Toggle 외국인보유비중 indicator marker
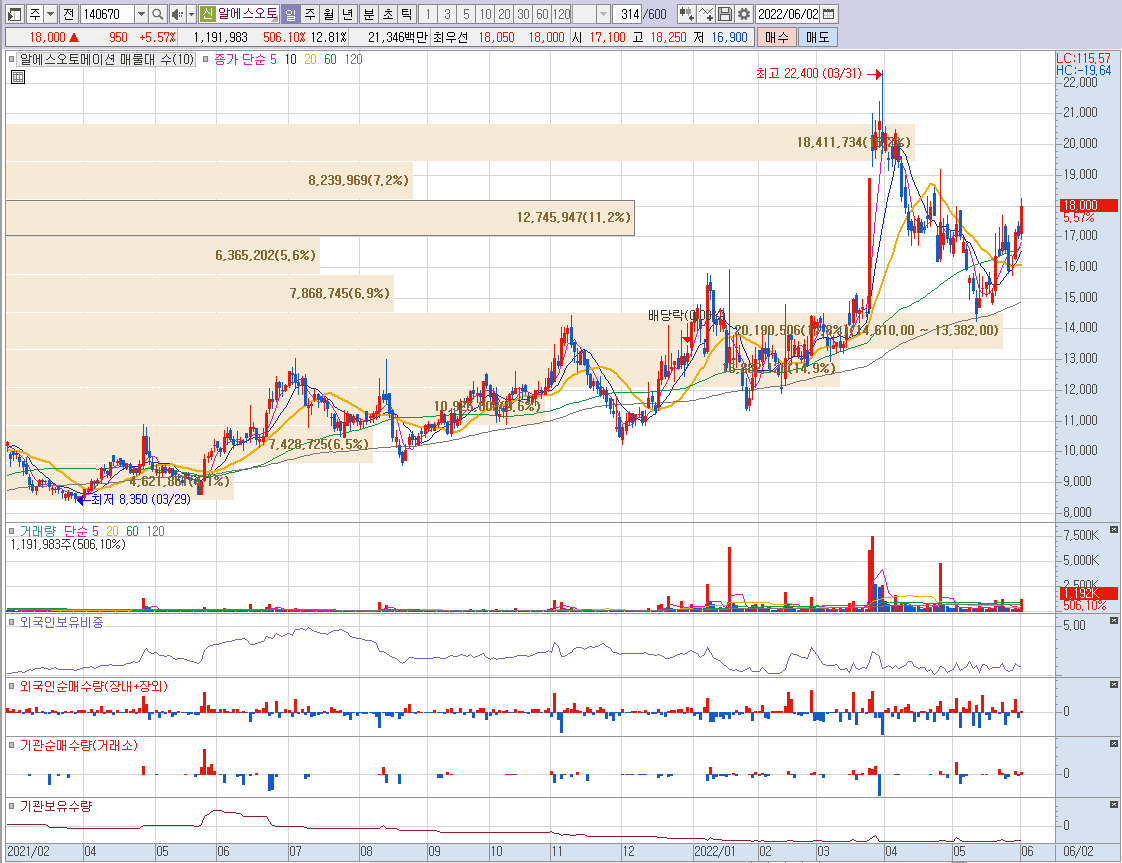 pos(11,623)
